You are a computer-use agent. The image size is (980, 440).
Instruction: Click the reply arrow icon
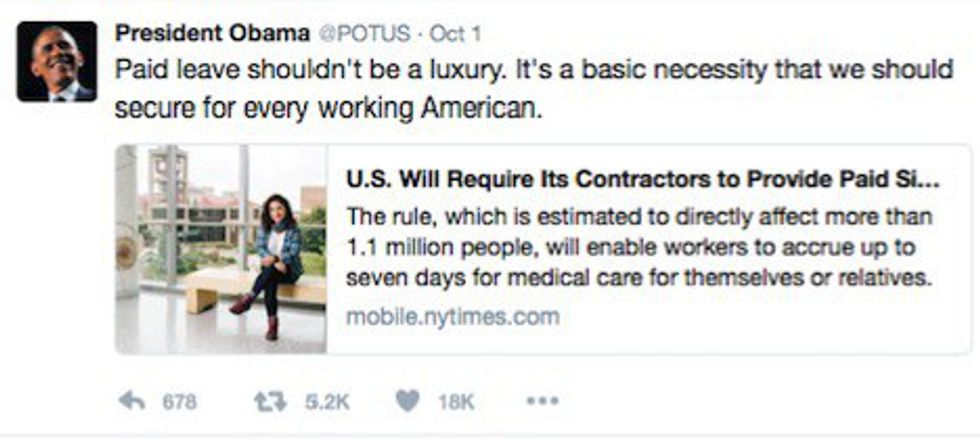(x=131, y=401)
